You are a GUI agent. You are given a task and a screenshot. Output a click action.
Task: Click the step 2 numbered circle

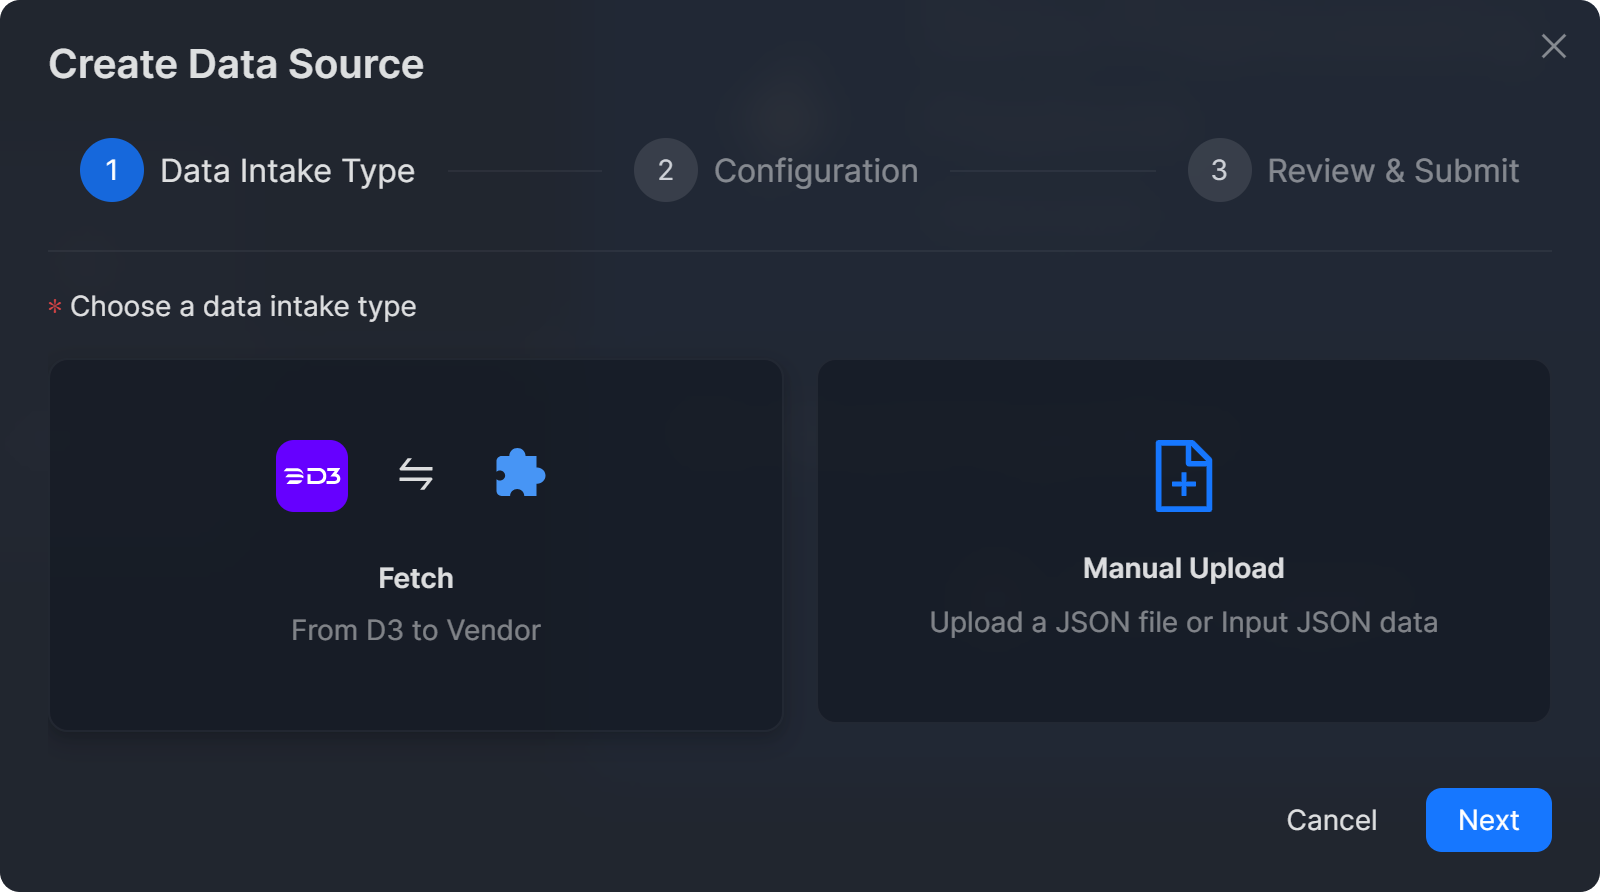(665, 170)
